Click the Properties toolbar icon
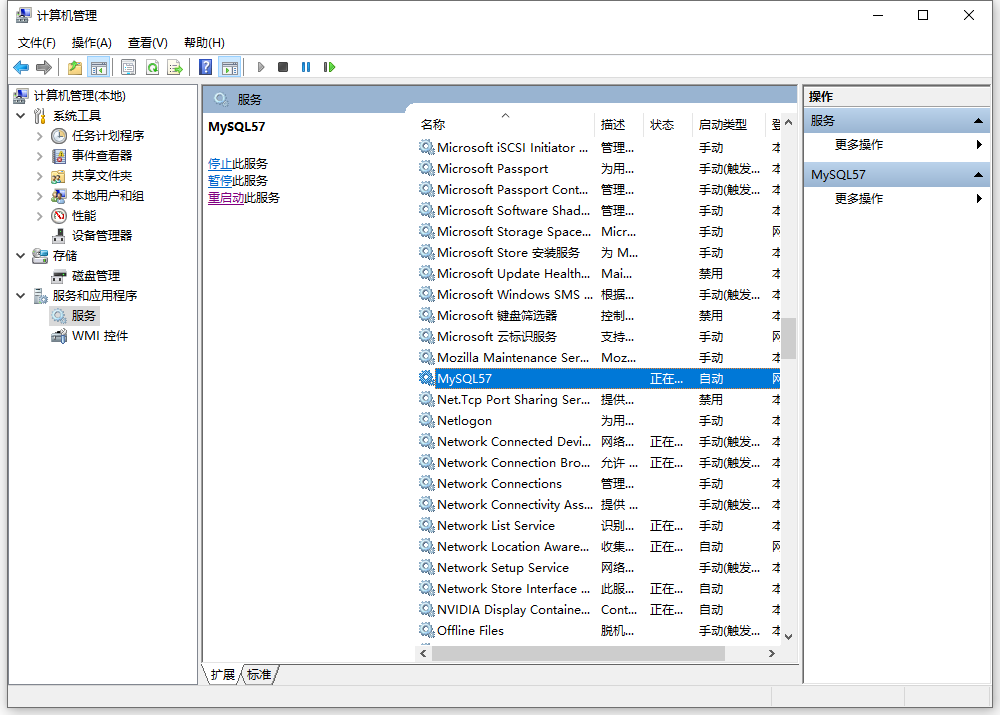This screenshot has height=715, width=1000. pos(129,67)
